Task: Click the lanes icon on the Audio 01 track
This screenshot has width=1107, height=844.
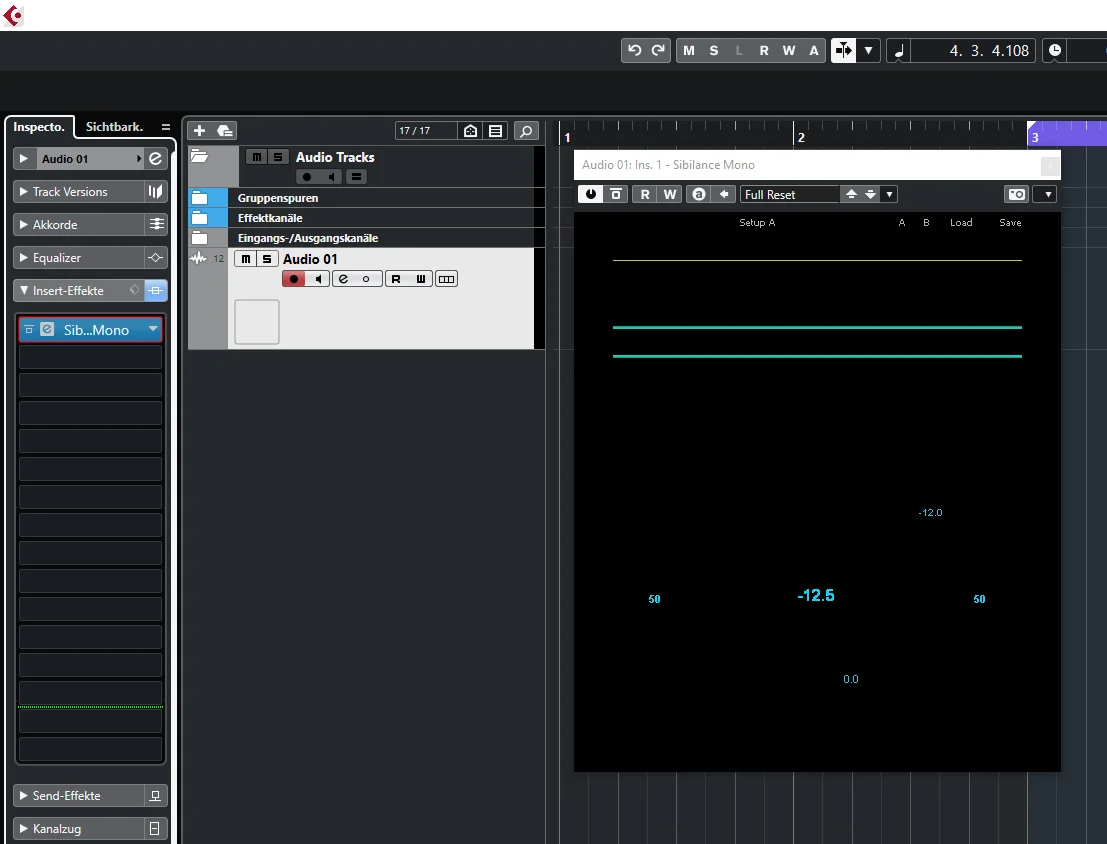Action: [446, 279]
